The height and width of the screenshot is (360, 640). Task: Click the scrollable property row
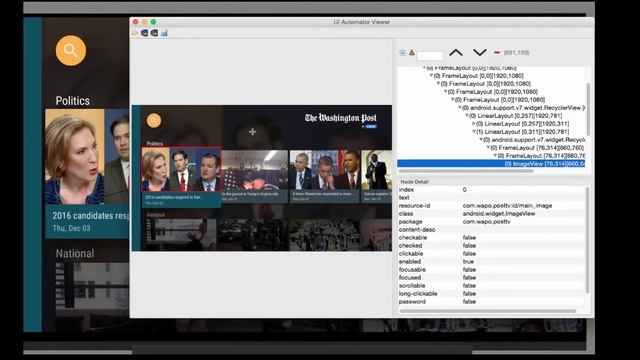(491, 285)
